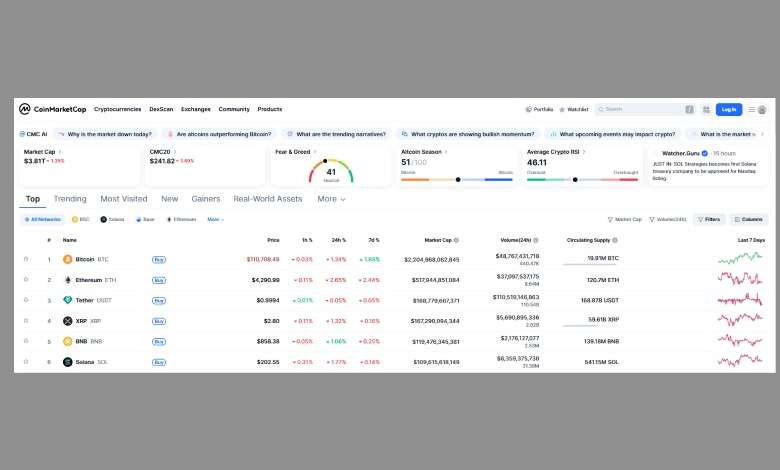Ask "Are altcoins outperforming Bitcoin?"
The image size is (780, 470).
point(219,134)
